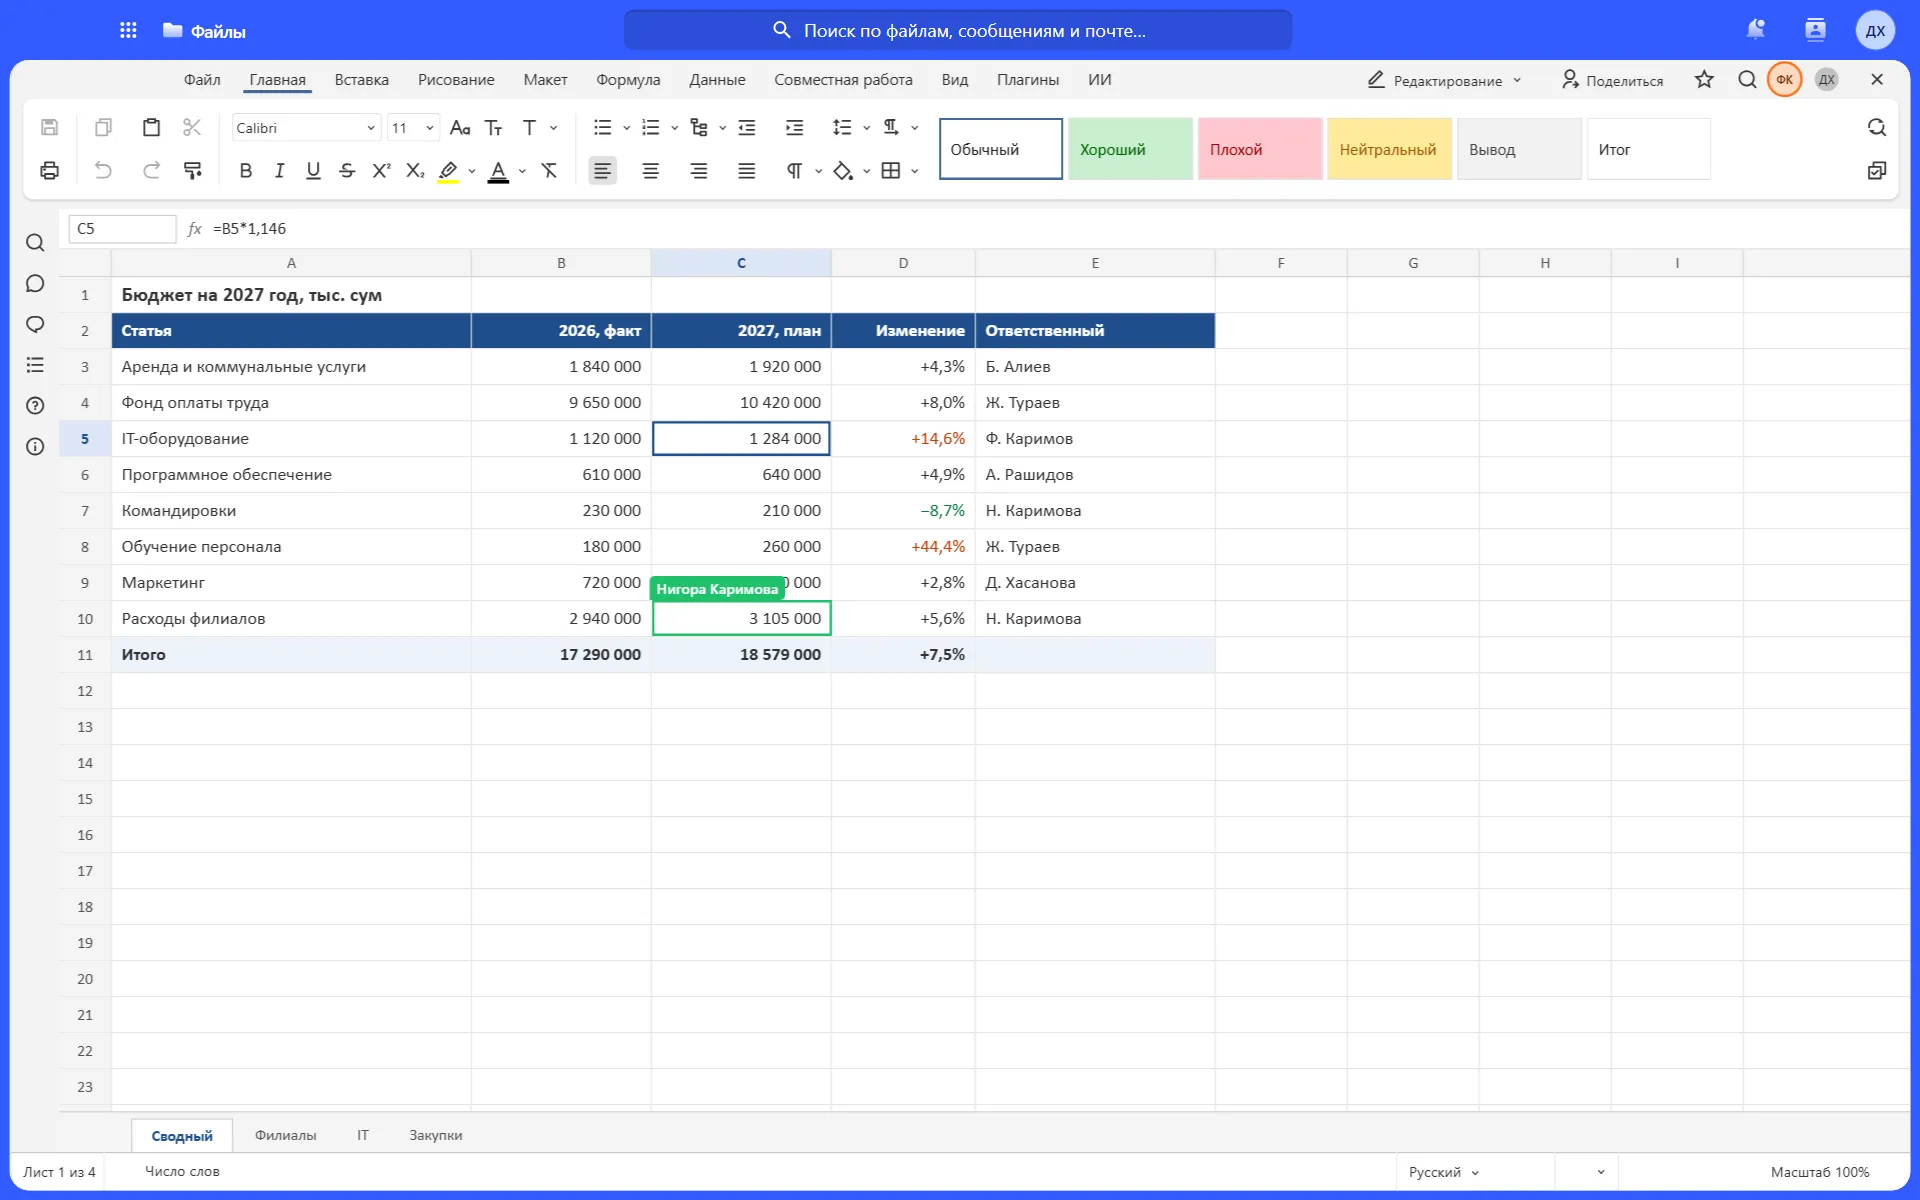Click the Cut scissors icon
The image size is (1920, 1200).
(x=192, y=127)
